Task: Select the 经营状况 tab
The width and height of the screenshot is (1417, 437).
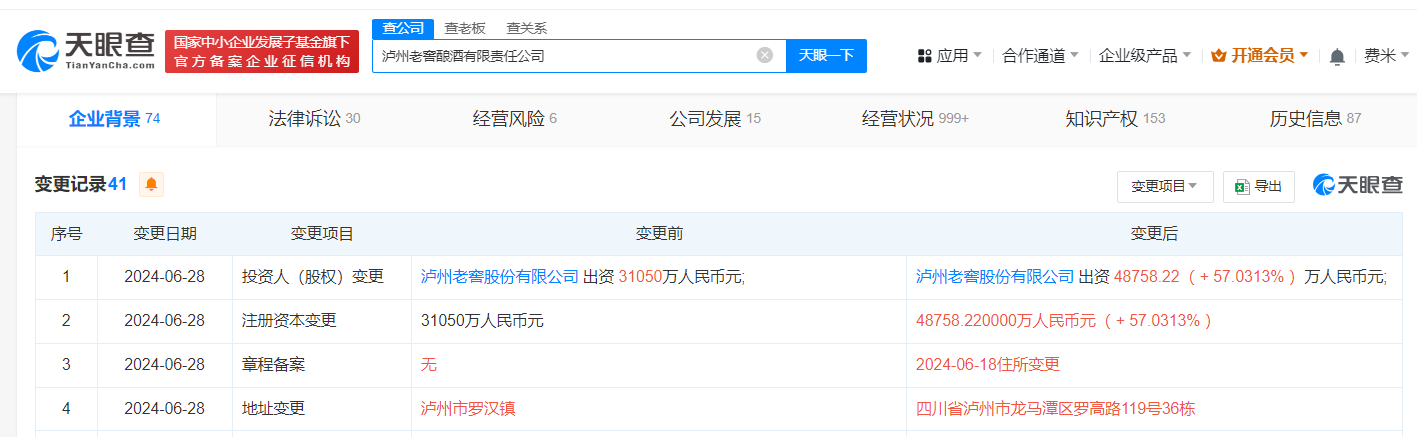Action: pos(915,119)
